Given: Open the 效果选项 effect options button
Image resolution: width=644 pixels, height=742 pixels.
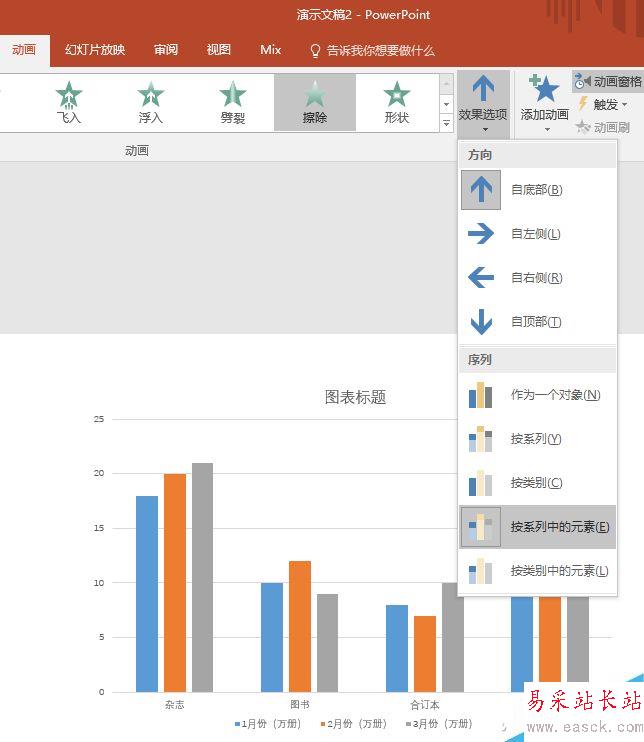Looking at the screenshot, I should click(483, 104).
